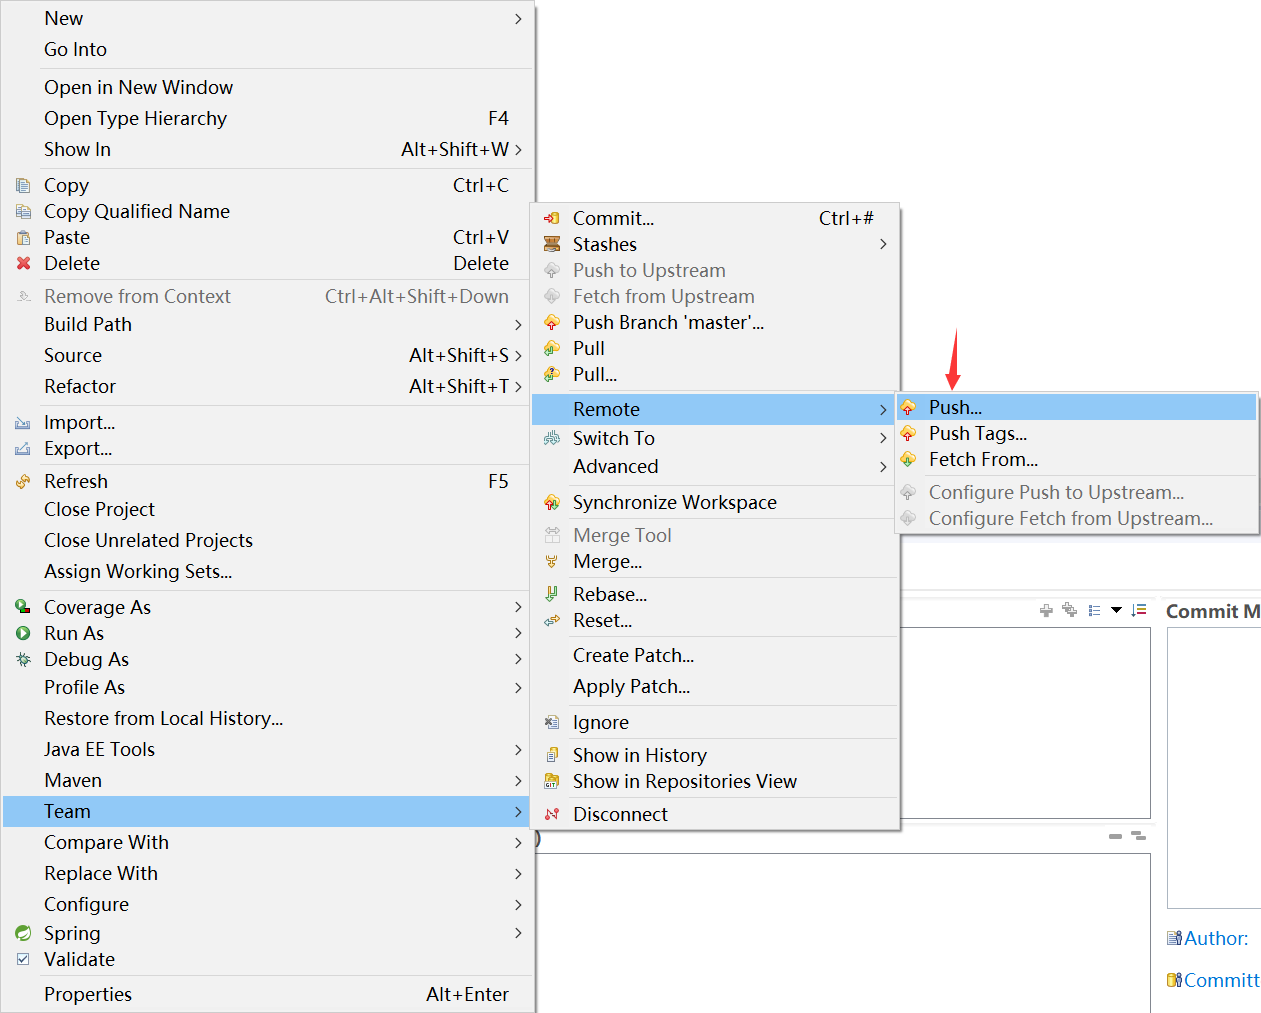Viewport: 1261px width, 1013px height.
Task: Click the Push Branch 'master' icon
Action: [551, 322]
